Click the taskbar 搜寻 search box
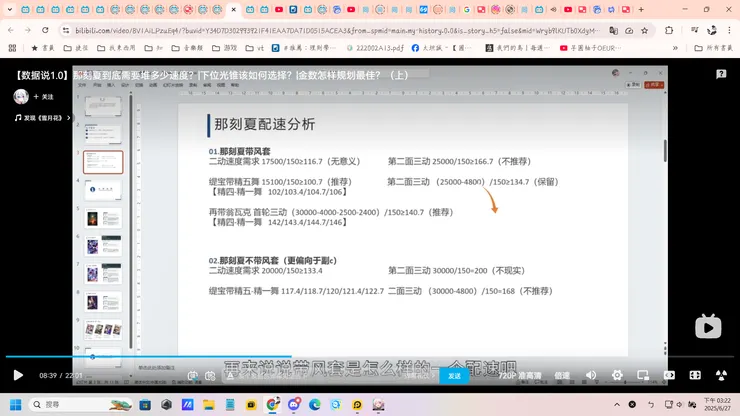The width and height of the screenshot is (740, 416). click(x=81, y=405)
